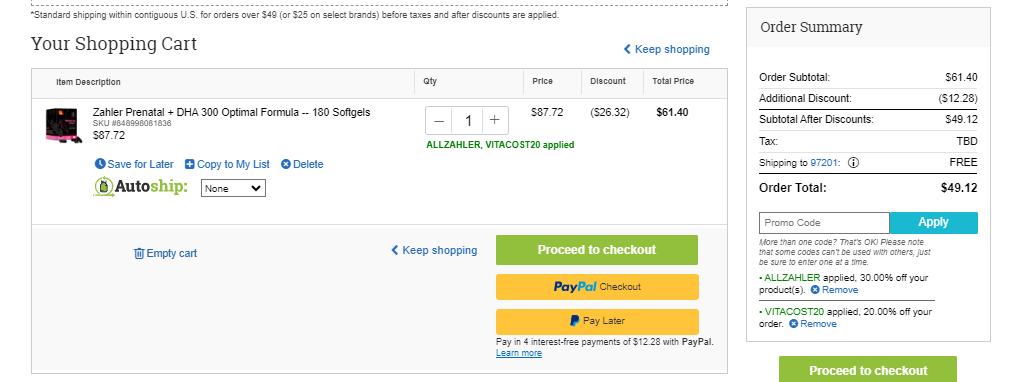Screen dimensions: 1019x382
Task: Open the Autoship frequency dropdown
Action: [x=233, y=188]
